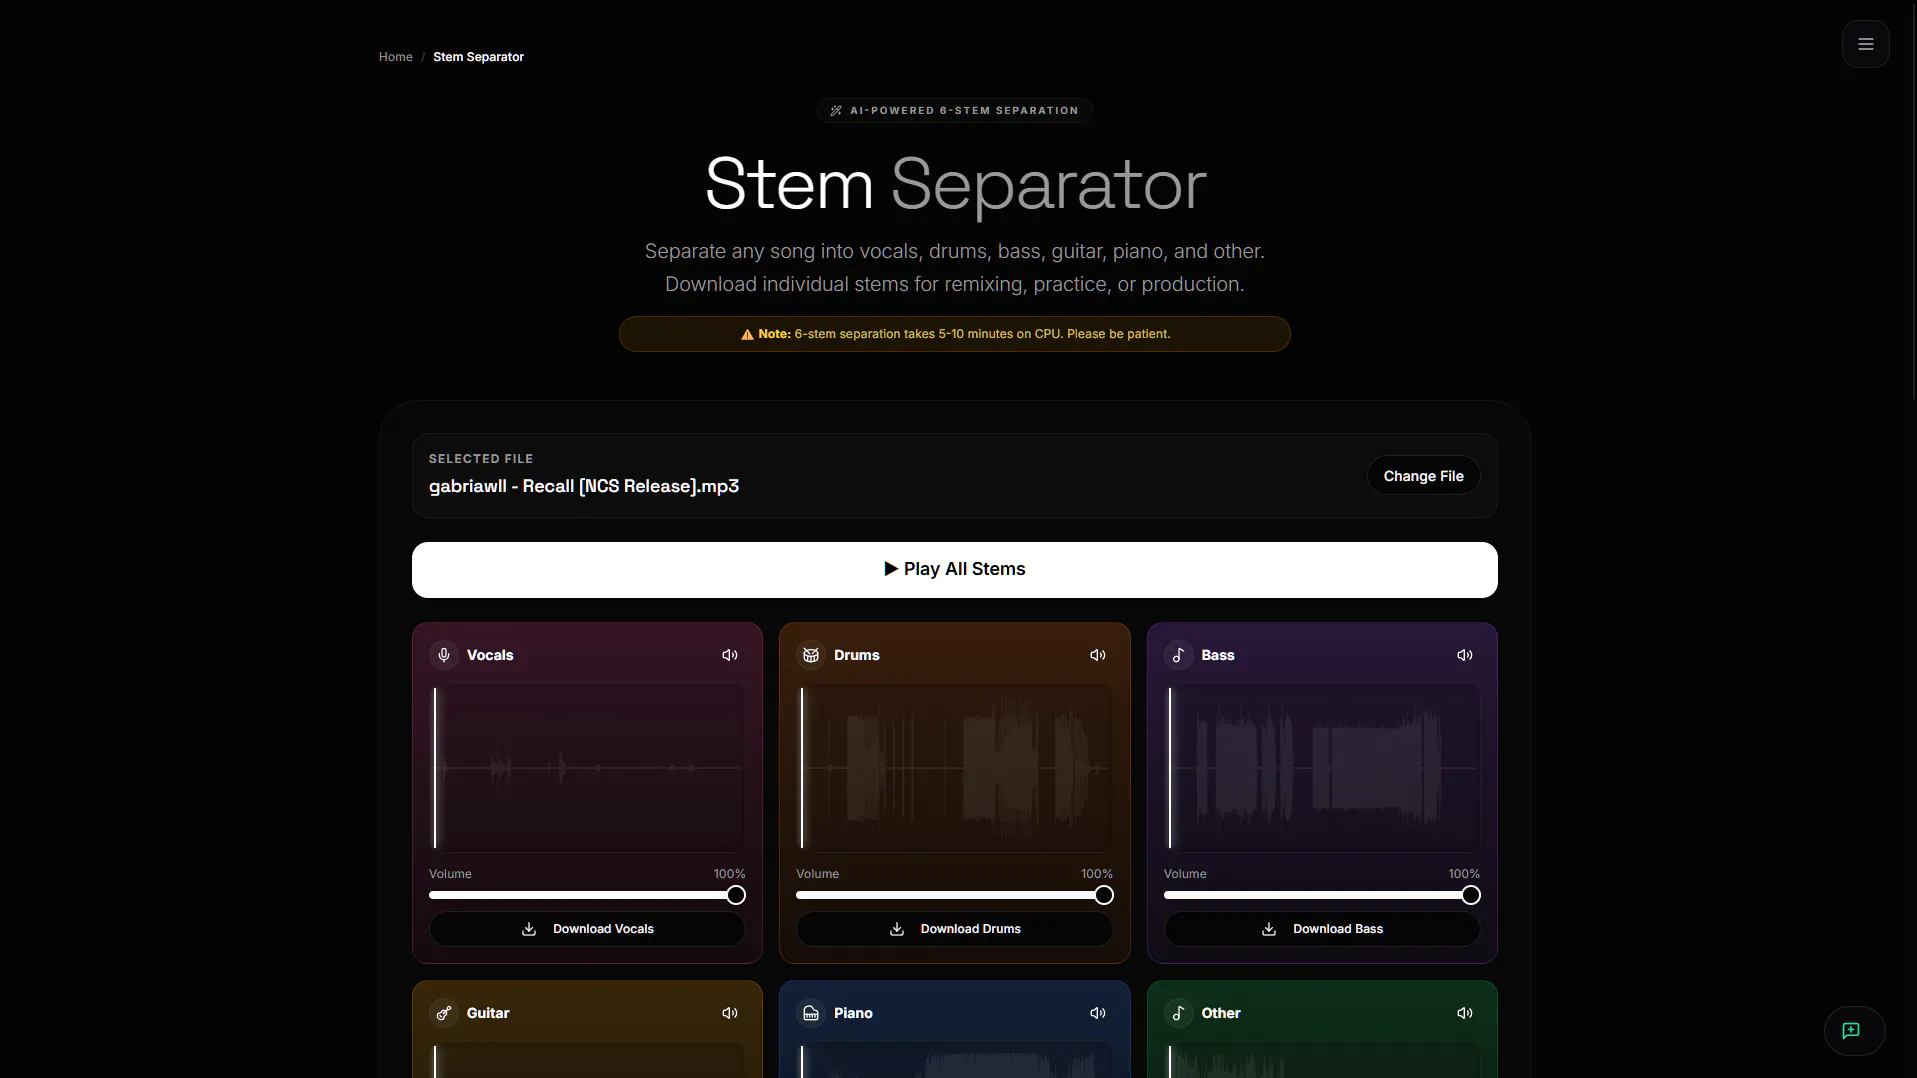Viewport: 1917px width, 1078px height.
Task: Click the Other music note icon
Action: pyautogui.click(x=1178, y=1013)
